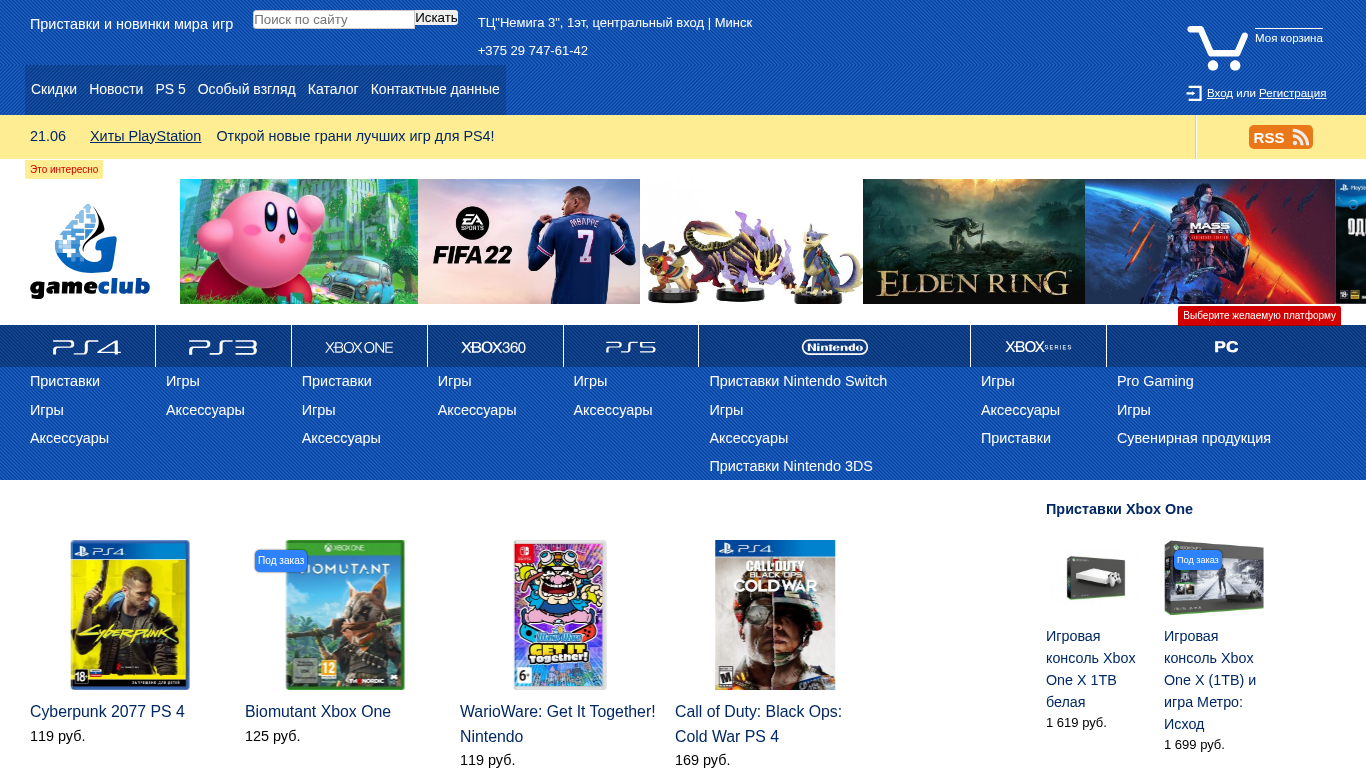Select the PS3 platform logo tab
Viewport: 1366px width, 768px height.
coord(223,347)
